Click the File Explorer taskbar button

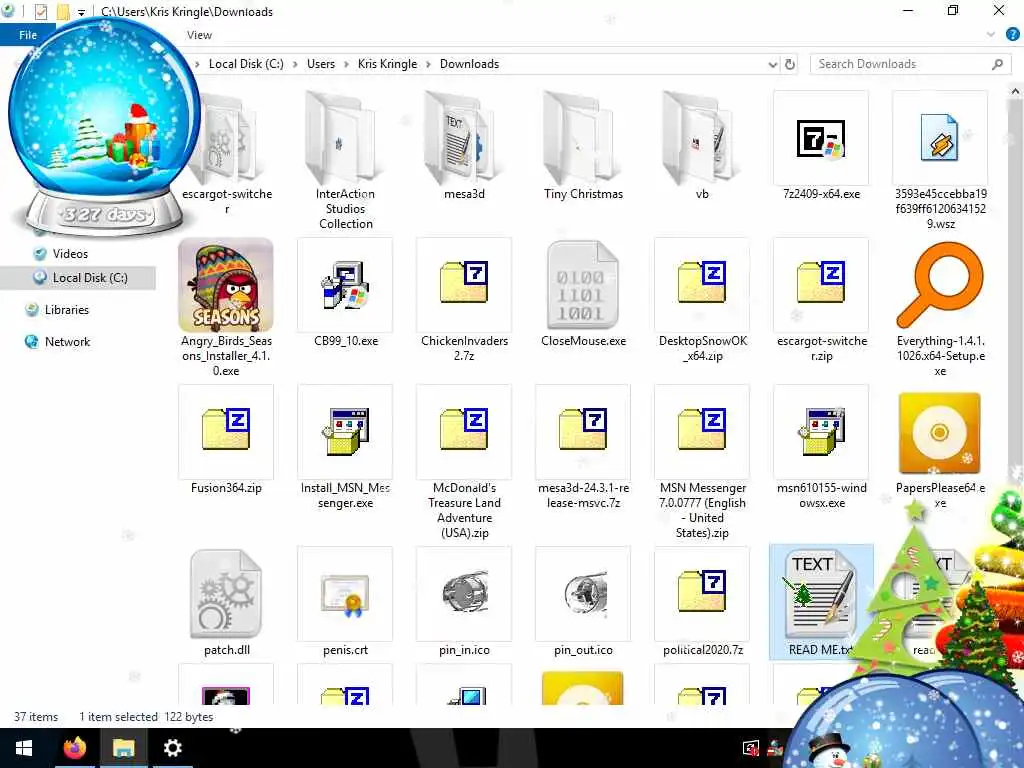(123, 748)
